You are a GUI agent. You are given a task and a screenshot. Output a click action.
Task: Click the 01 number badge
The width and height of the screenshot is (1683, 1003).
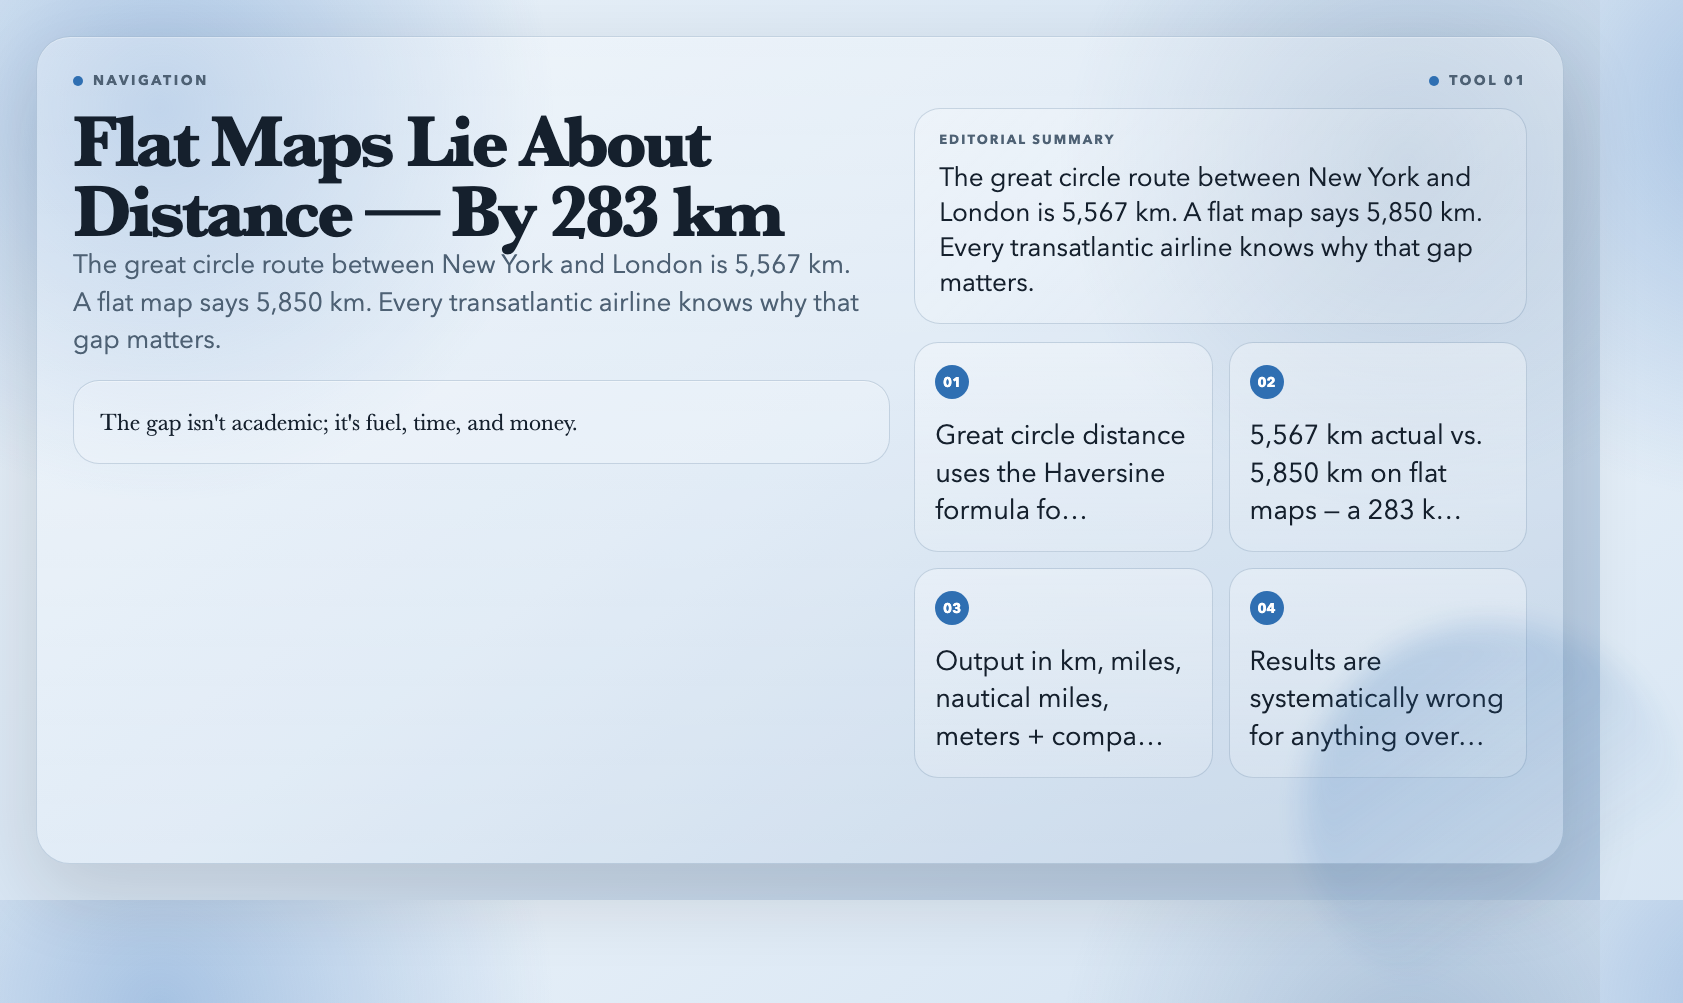pos(952,382)
